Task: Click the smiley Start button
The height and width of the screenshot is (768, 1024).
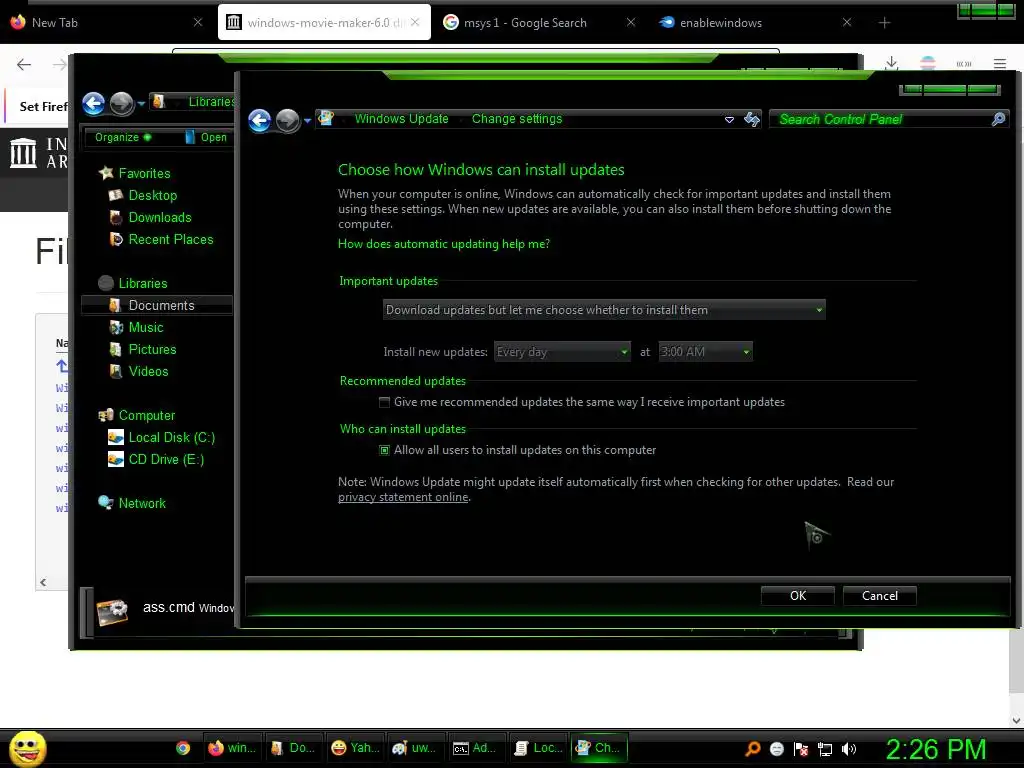Action: coord(27,748)
